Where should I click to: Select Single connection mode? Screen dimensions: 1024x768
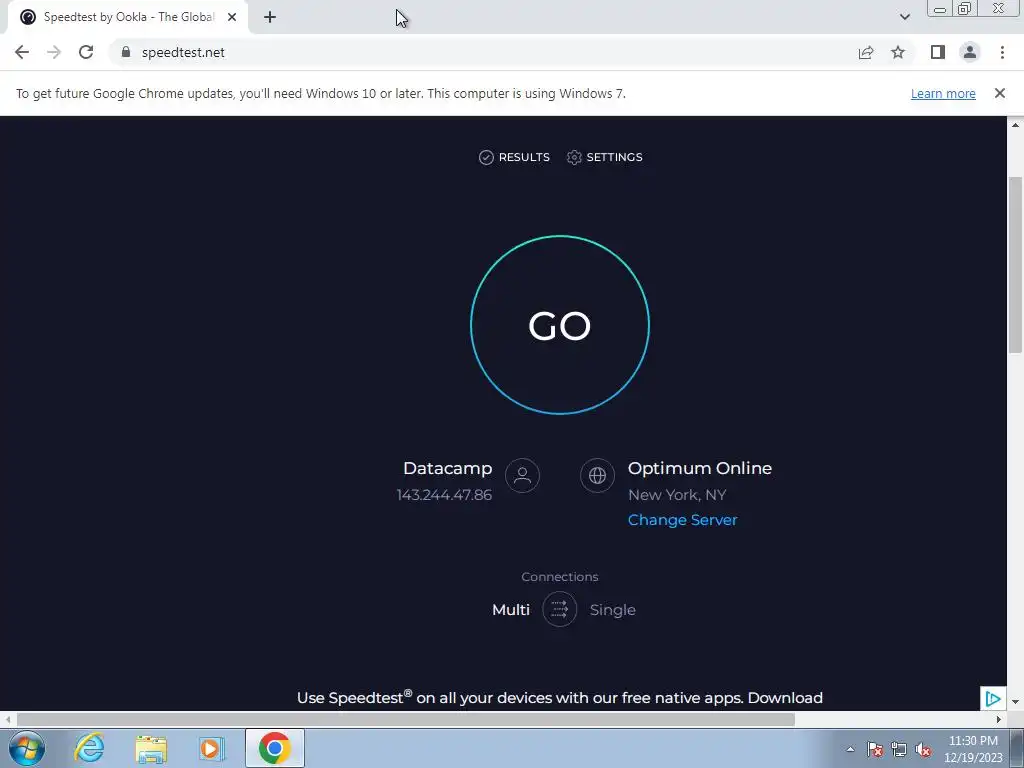tap(613, 610)
